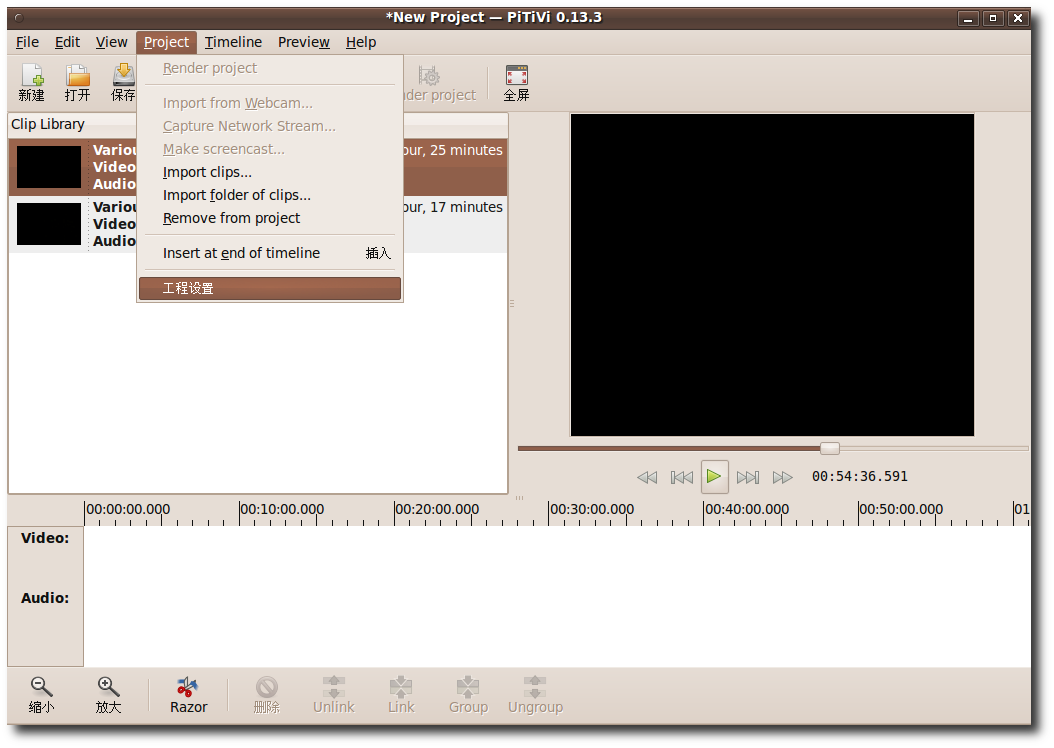Click first clip's '25 minutes' duration text
This screenshot has width=1054, height=748.
[x=466, y=150]
